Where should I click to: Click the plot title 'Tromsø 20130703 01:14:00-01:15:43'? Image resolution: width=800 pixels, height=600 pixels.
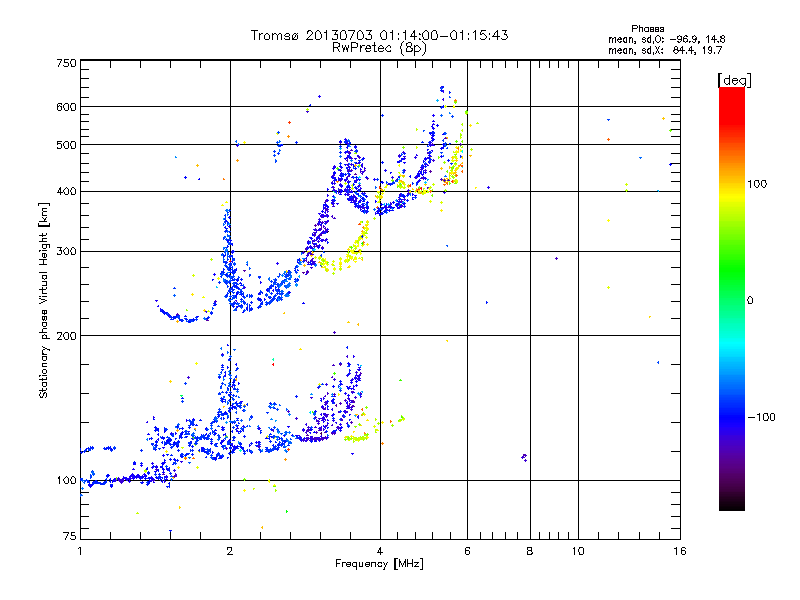379,35
